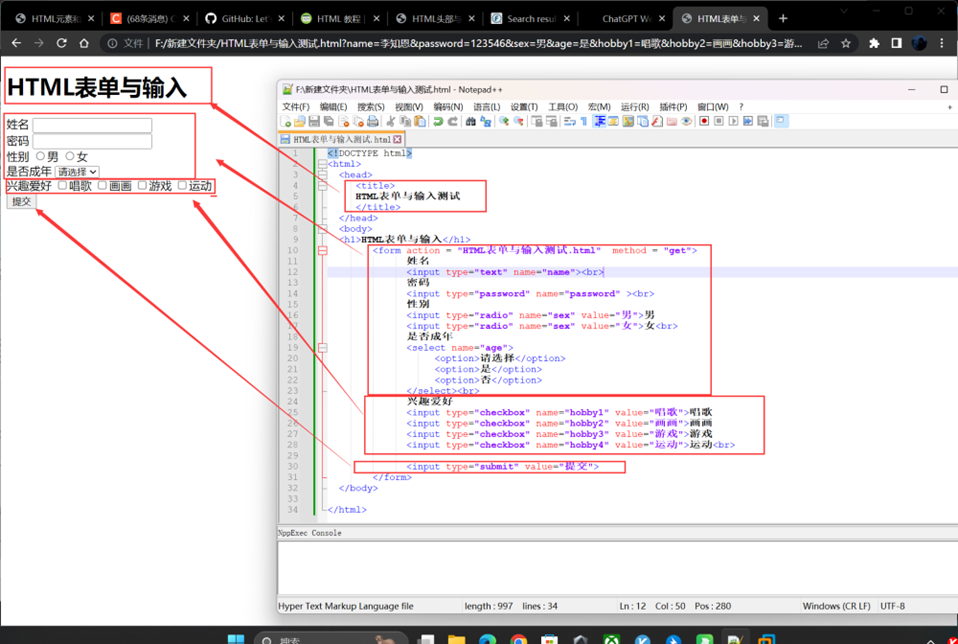
Task: Select the 男 radio button
Action: 41,156
